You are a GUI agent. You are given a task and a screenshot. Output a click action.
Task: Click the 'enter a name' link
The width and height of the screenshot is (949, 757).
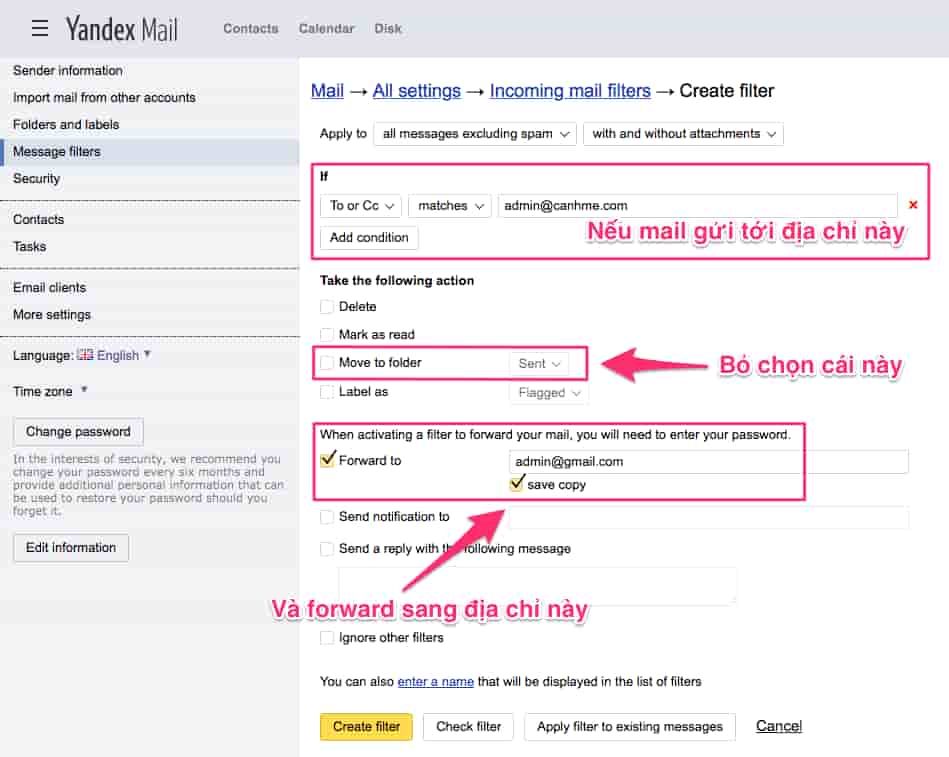click(x=436, y=682)
